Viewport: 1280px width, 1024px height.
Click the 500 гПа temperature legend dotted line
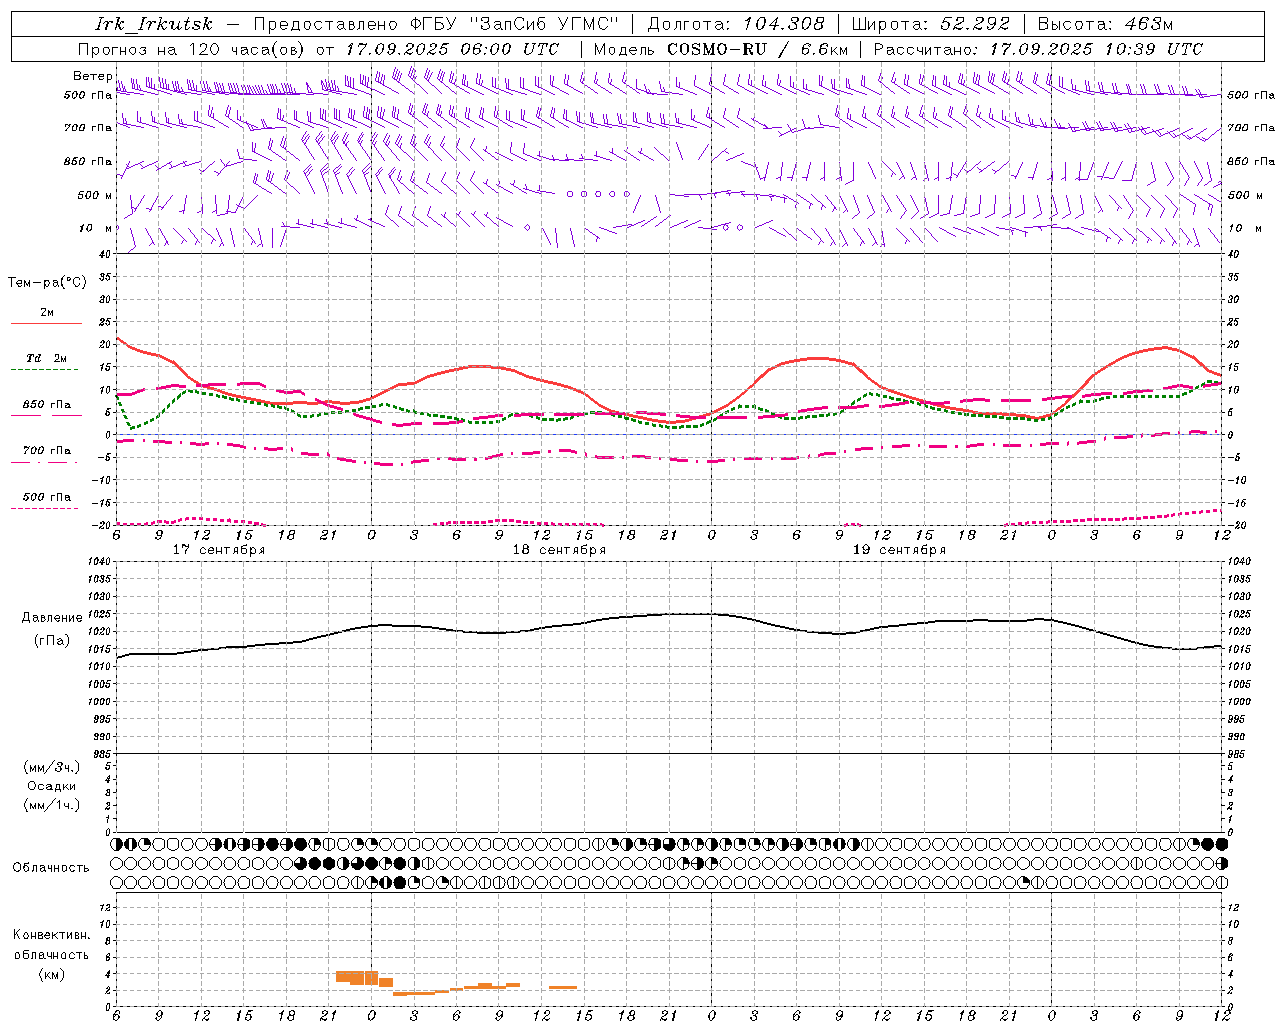45,508
